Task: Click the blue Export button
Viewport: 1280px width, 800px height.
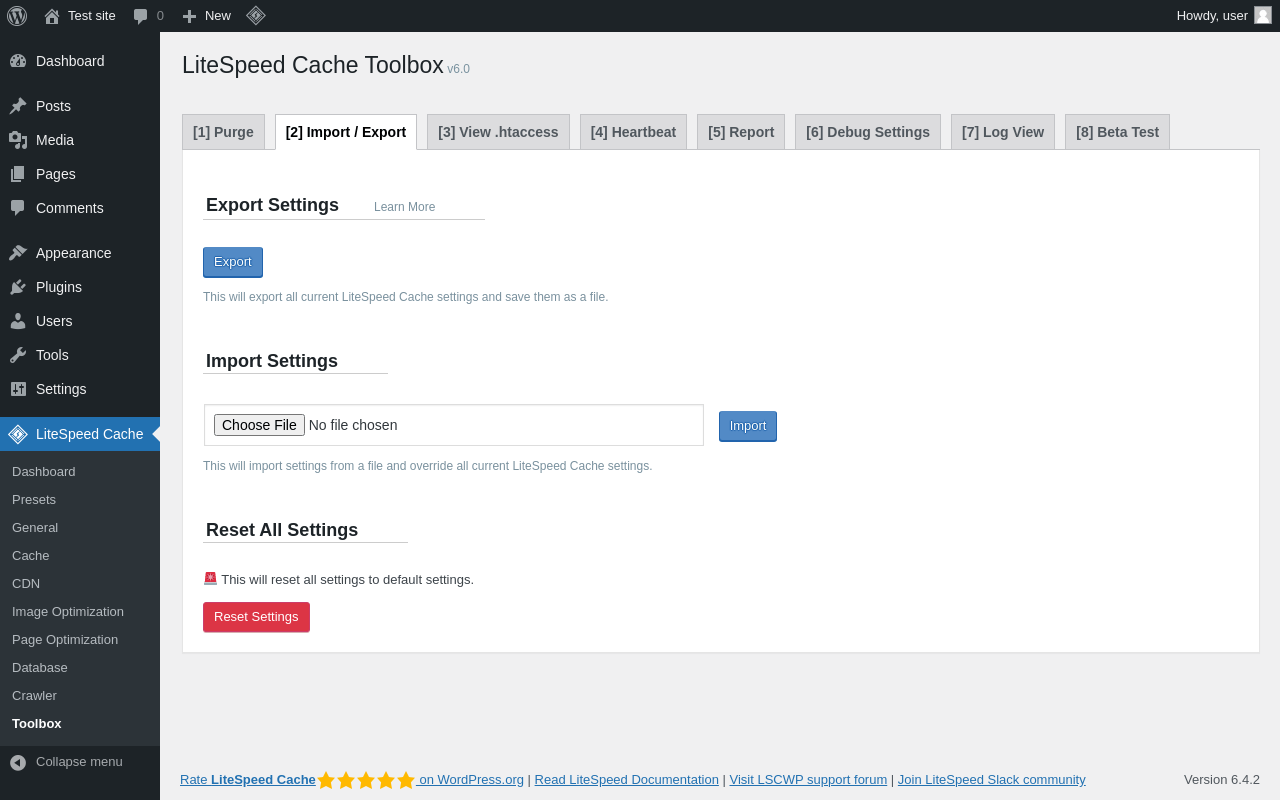Action: pyautogui.click(x=233, y=262)
